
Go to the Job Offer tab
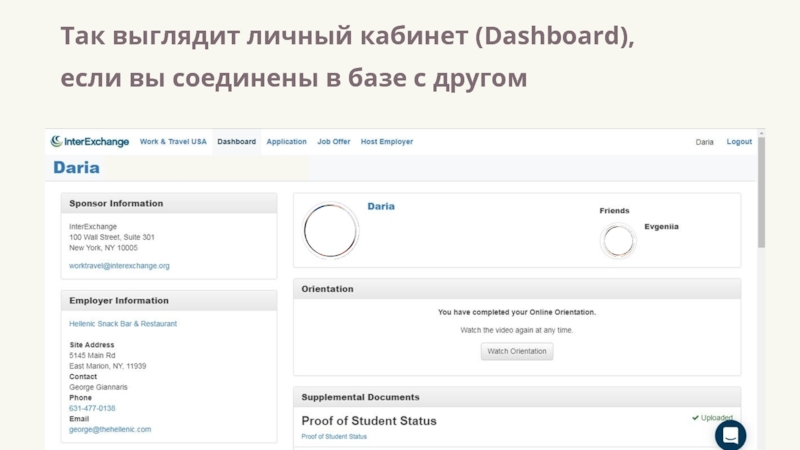pyautogui.click(x=334, y=142)
